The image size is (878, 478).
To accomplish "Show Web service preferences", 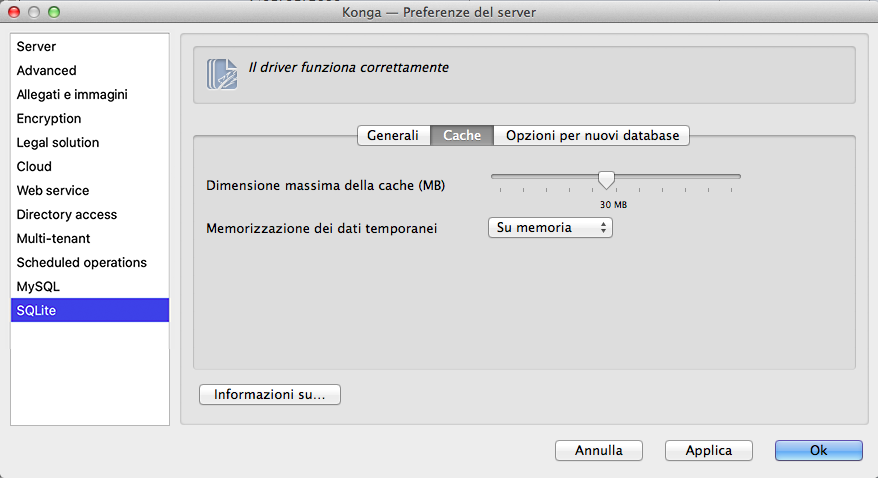I will tap(53, 191).
